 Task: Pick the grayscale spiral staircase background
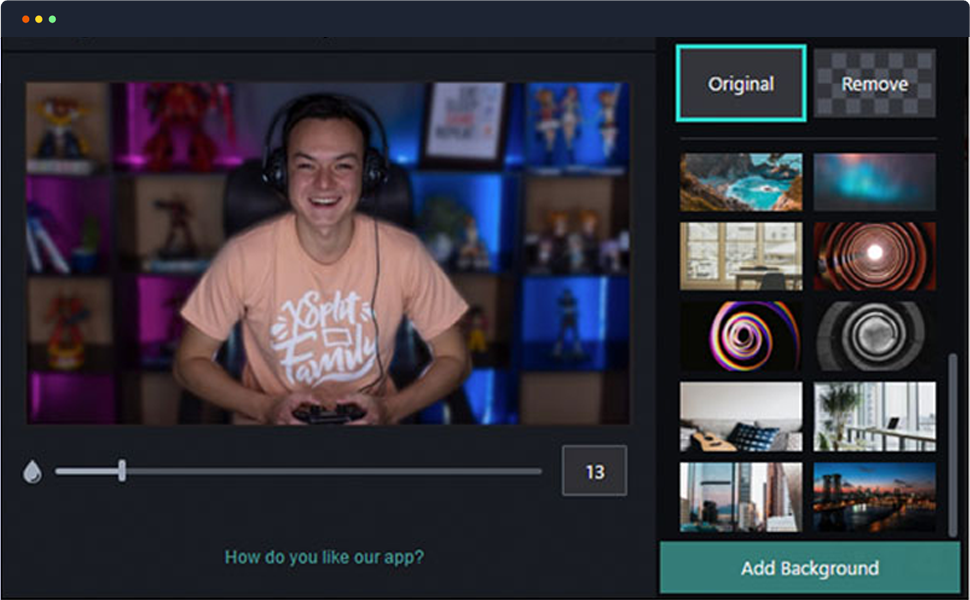874,336
